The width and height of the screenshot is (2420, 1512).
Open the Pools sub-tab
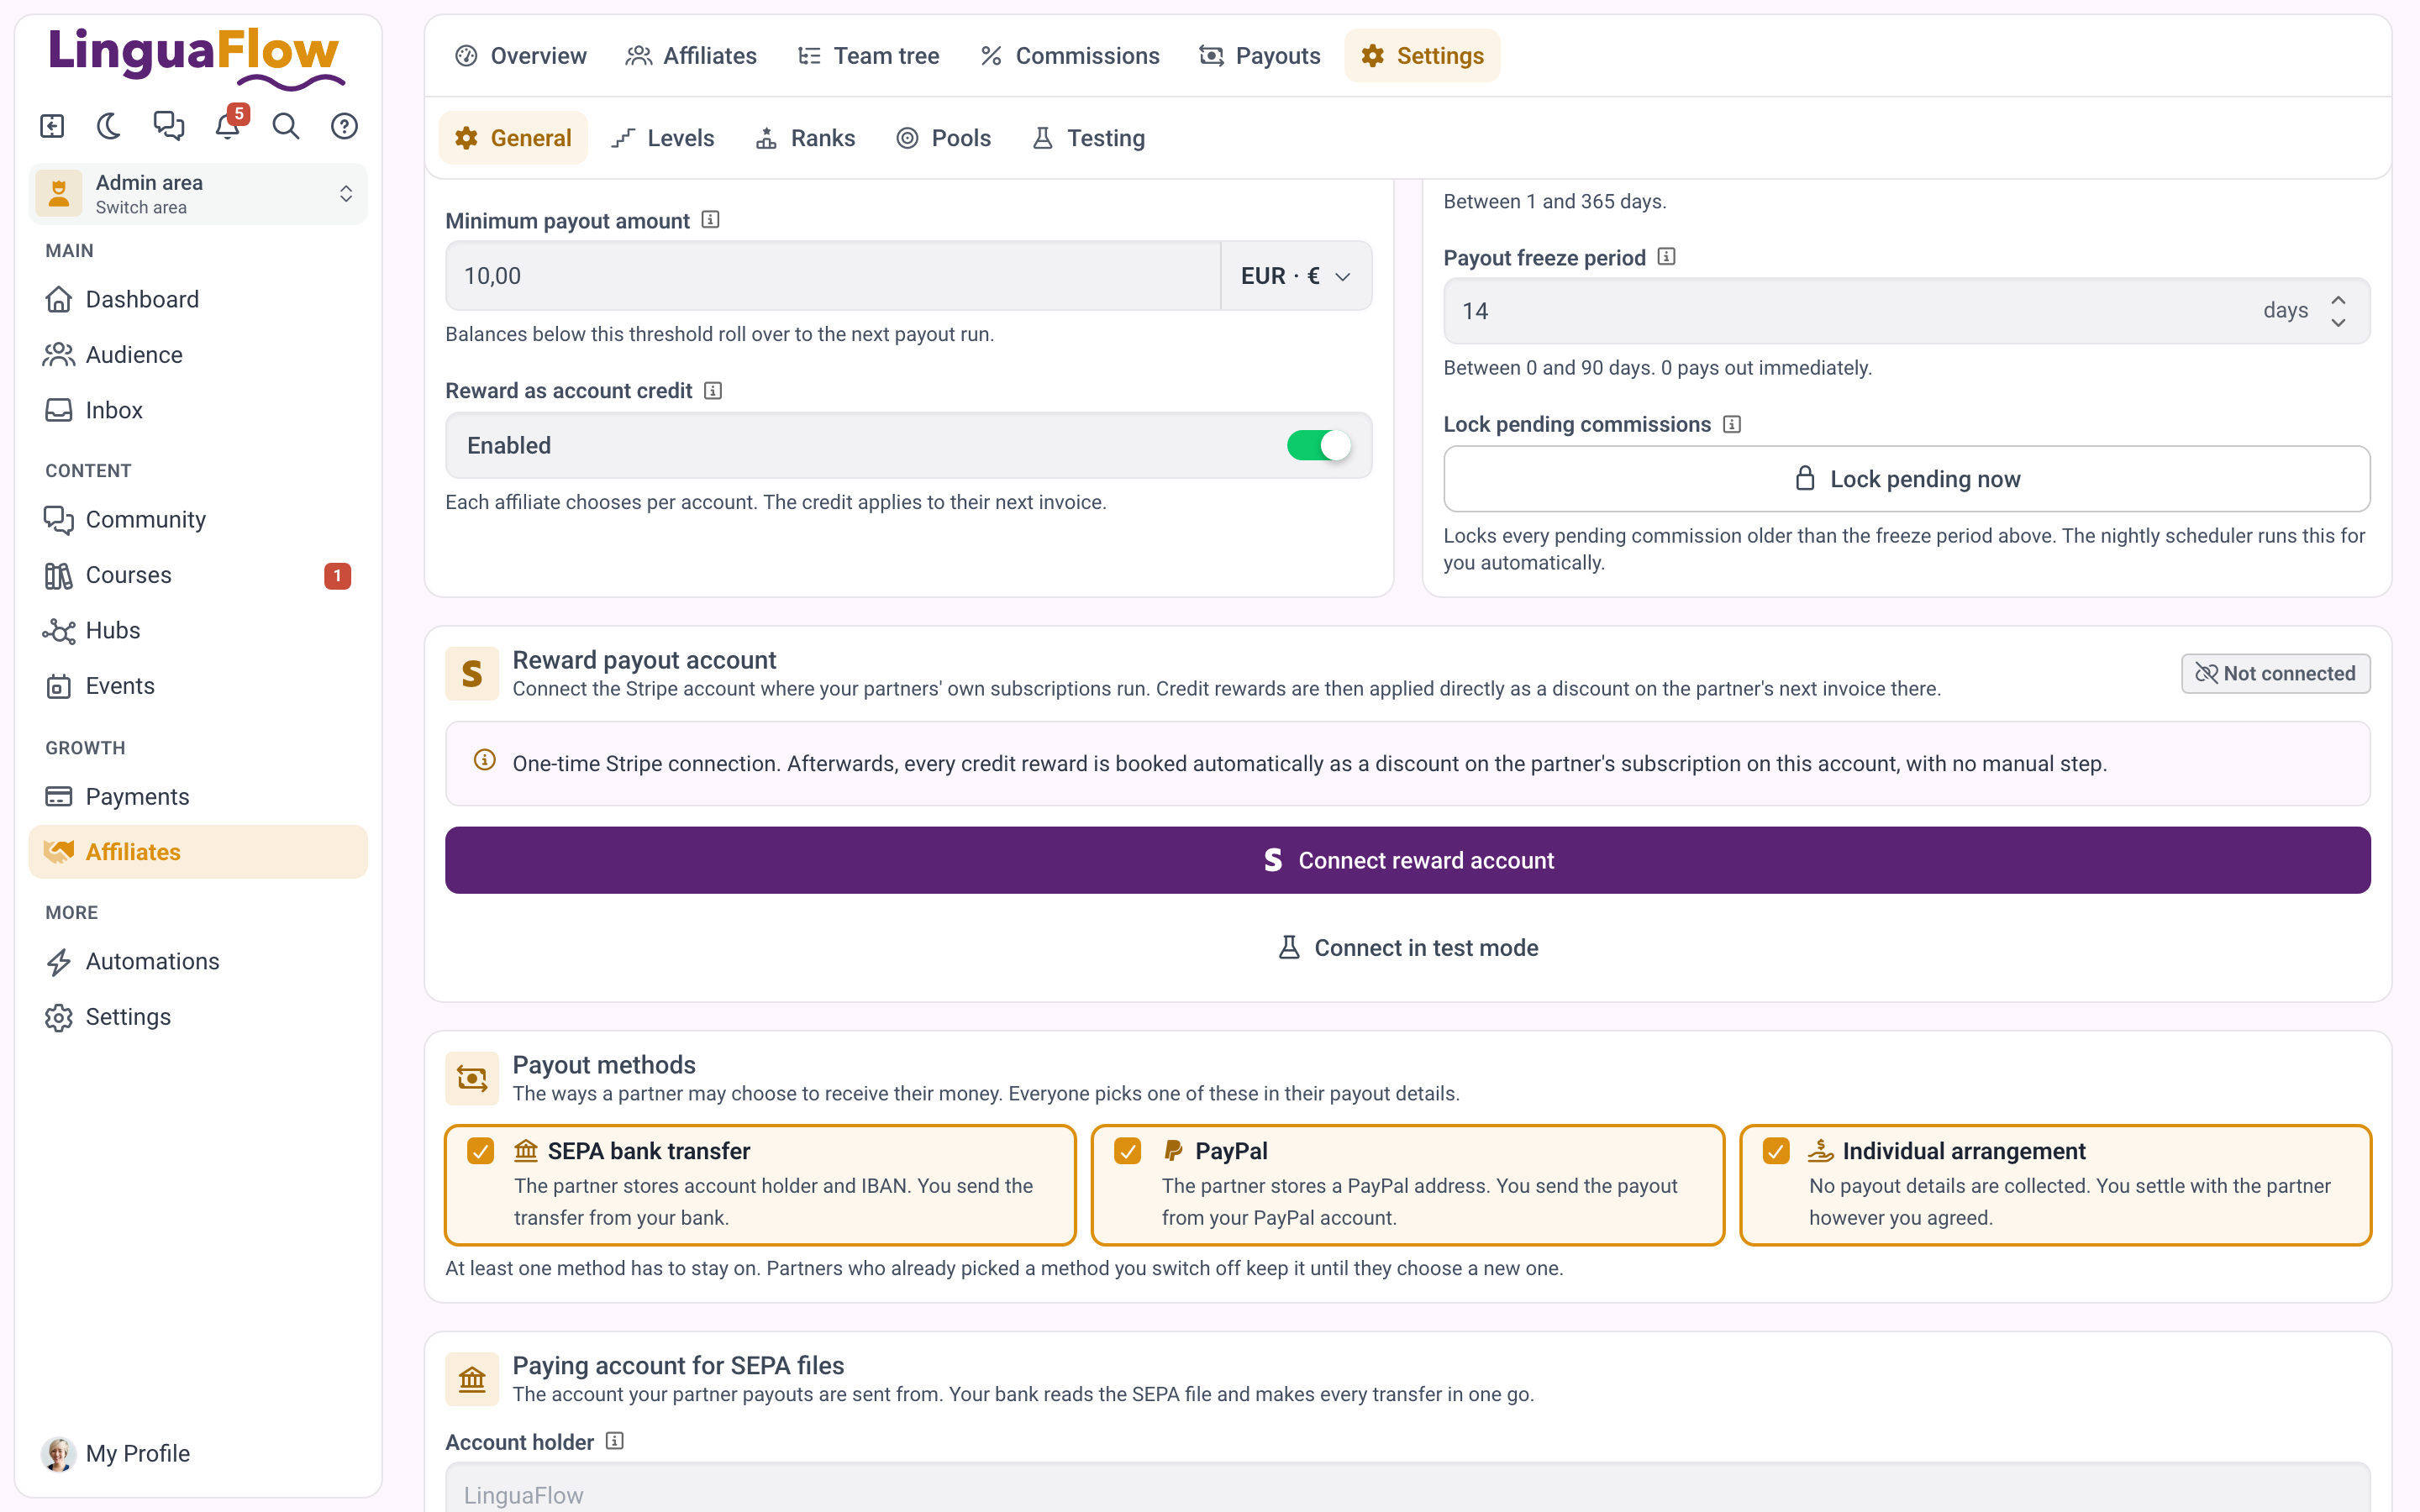tap(944, 138)
